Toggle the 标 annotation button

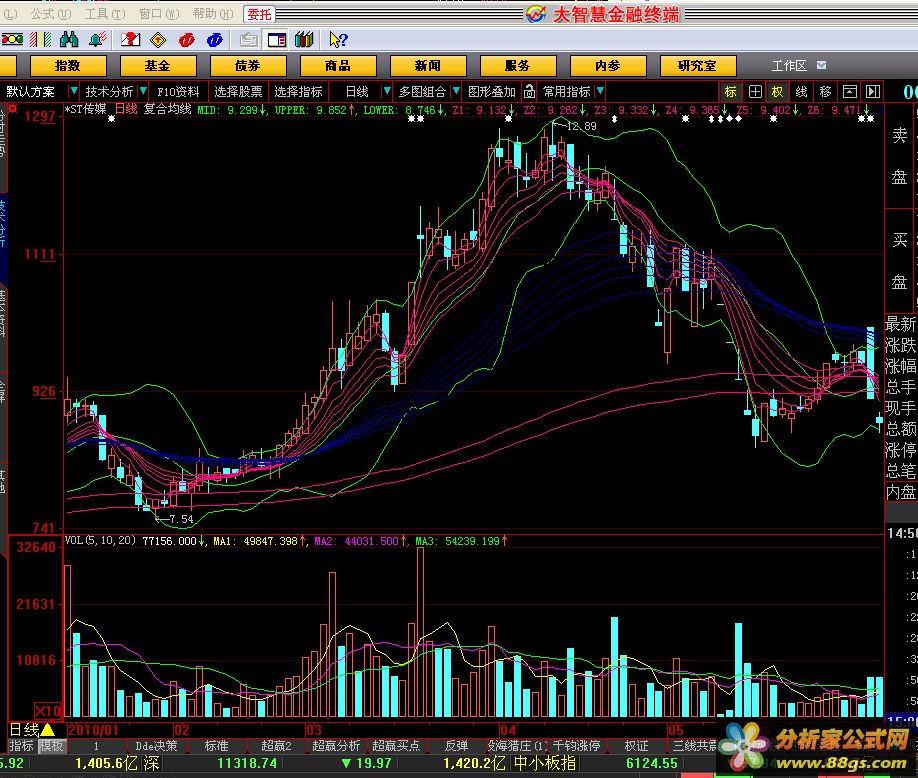click(x=731, y=91)
